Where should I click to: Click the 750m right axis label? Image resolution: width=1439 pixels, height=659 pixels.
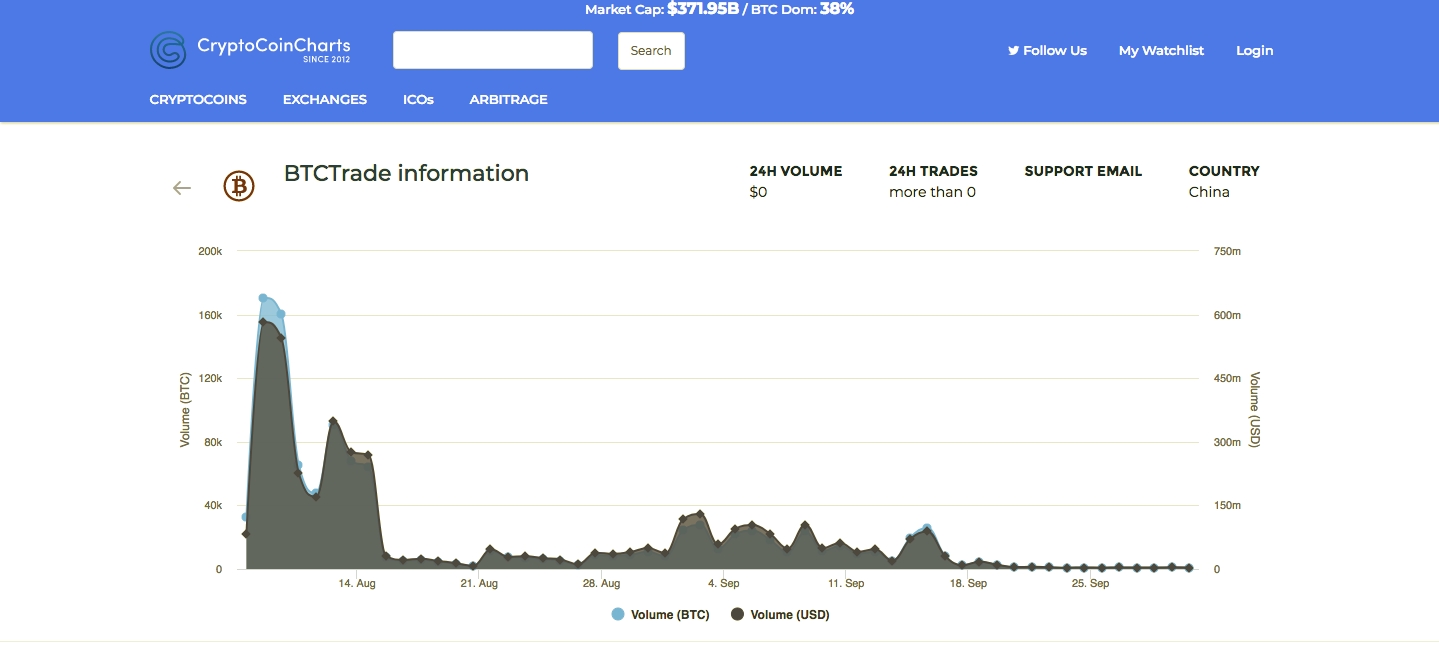tap(1227, 251)
